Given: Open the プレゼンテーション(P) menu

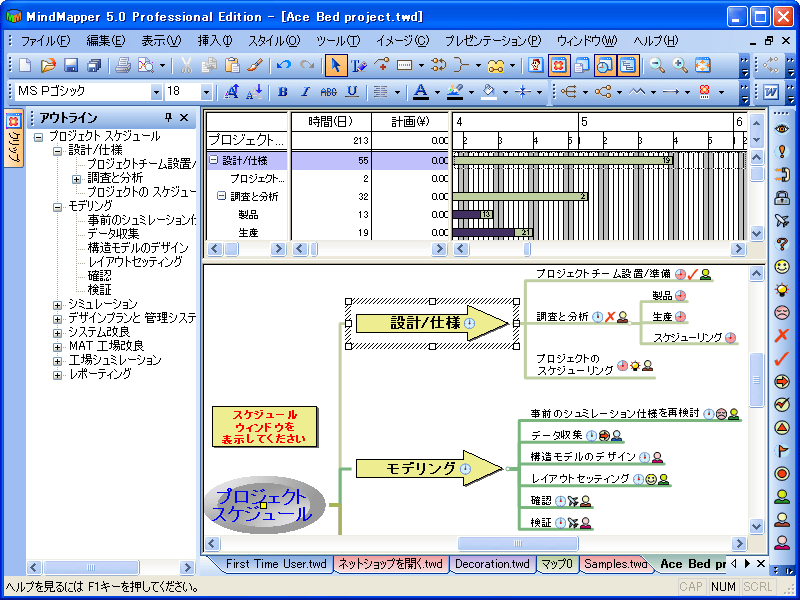Looking at the screenshot, I should point(493,41).
